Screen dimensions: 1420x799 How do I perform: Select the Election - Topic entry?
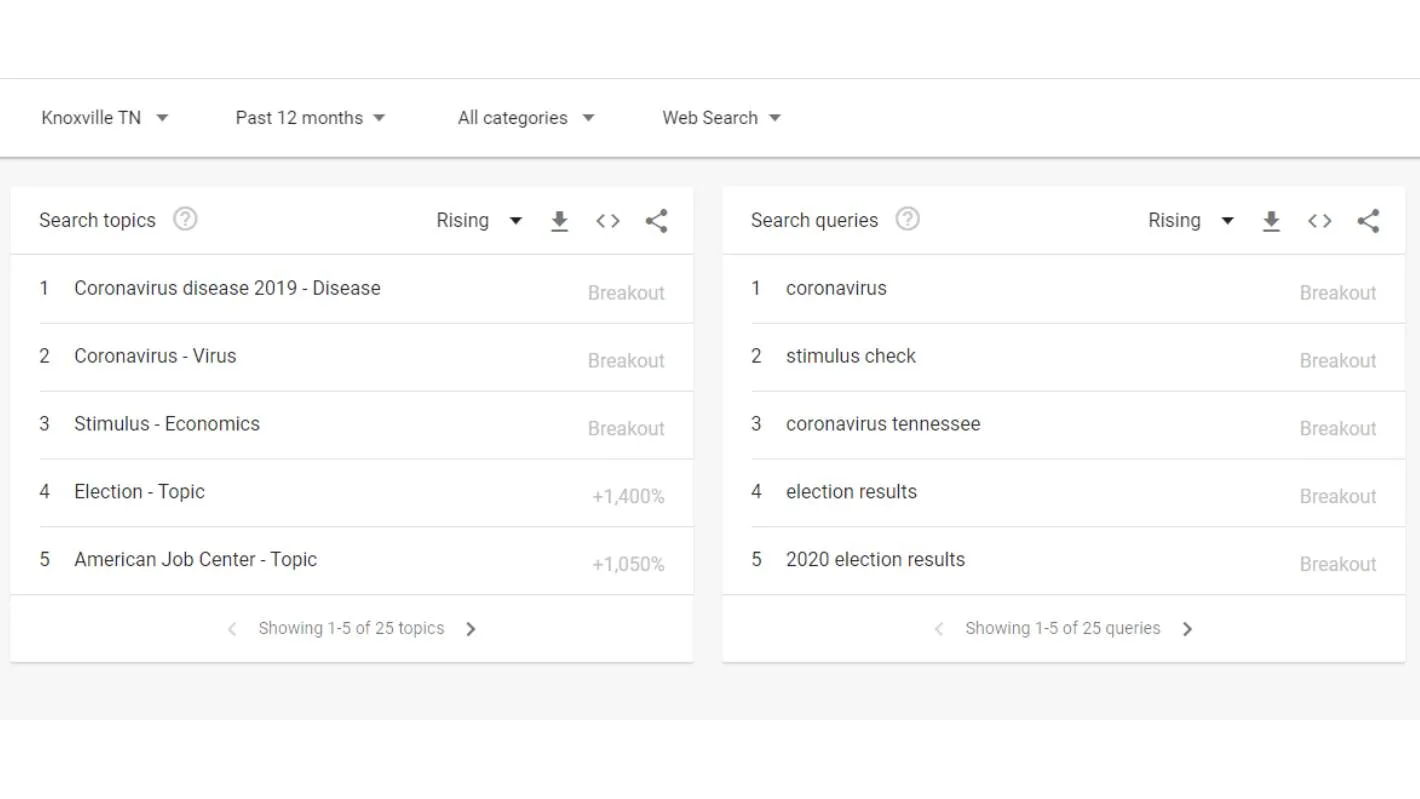coord(139,491)
